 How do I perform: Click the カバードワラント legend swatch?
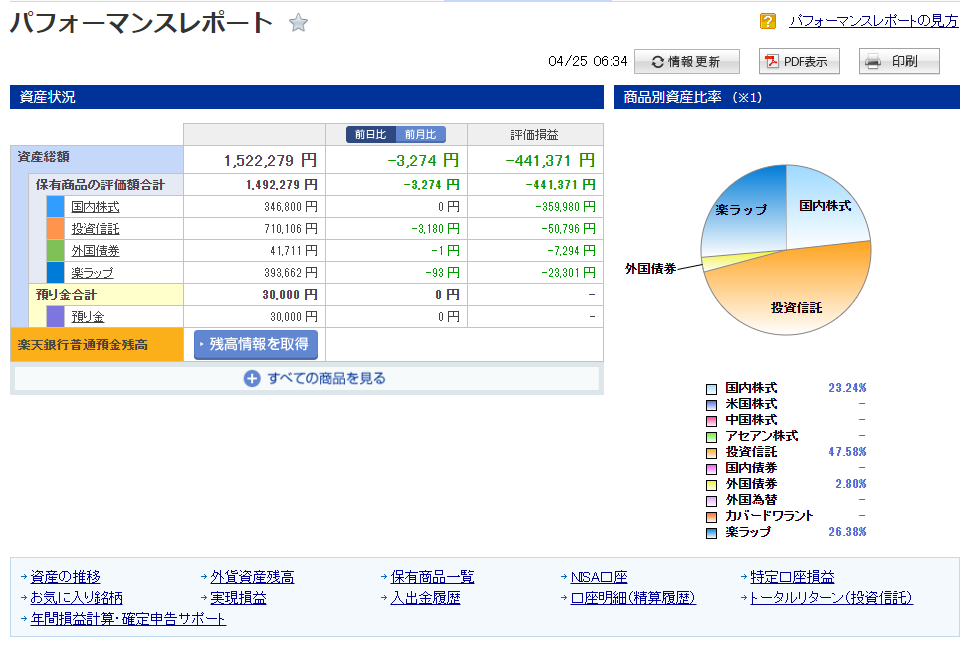(x=711, y=517)
